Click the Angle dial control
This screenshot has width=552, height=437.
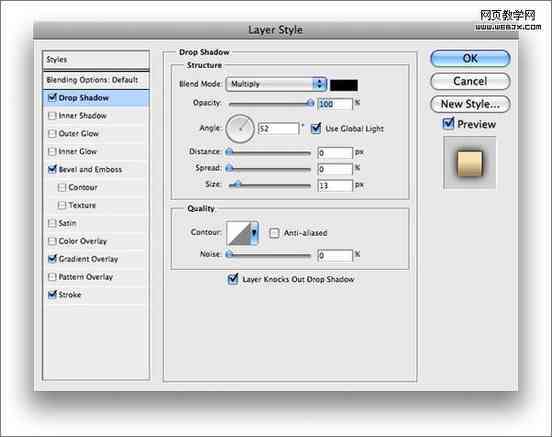pos(240,129)
